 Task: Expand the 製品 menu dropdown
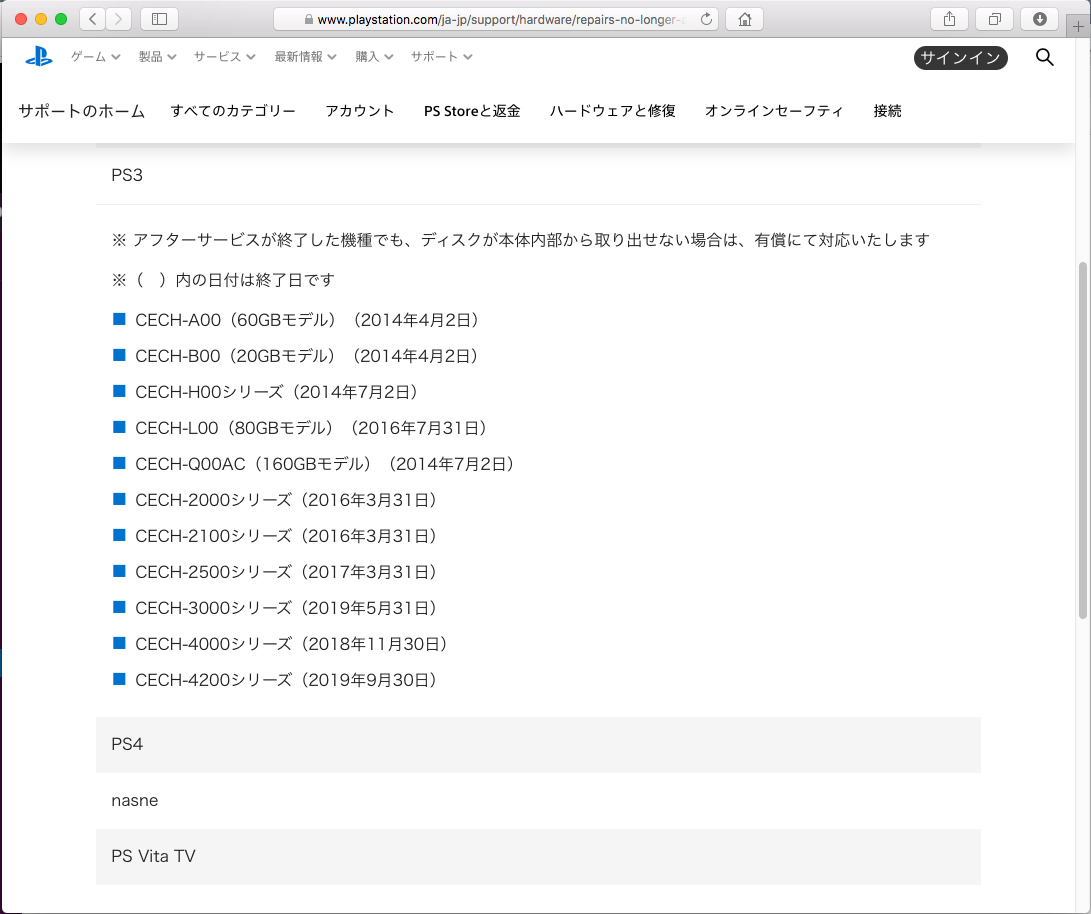pos(157,56)
